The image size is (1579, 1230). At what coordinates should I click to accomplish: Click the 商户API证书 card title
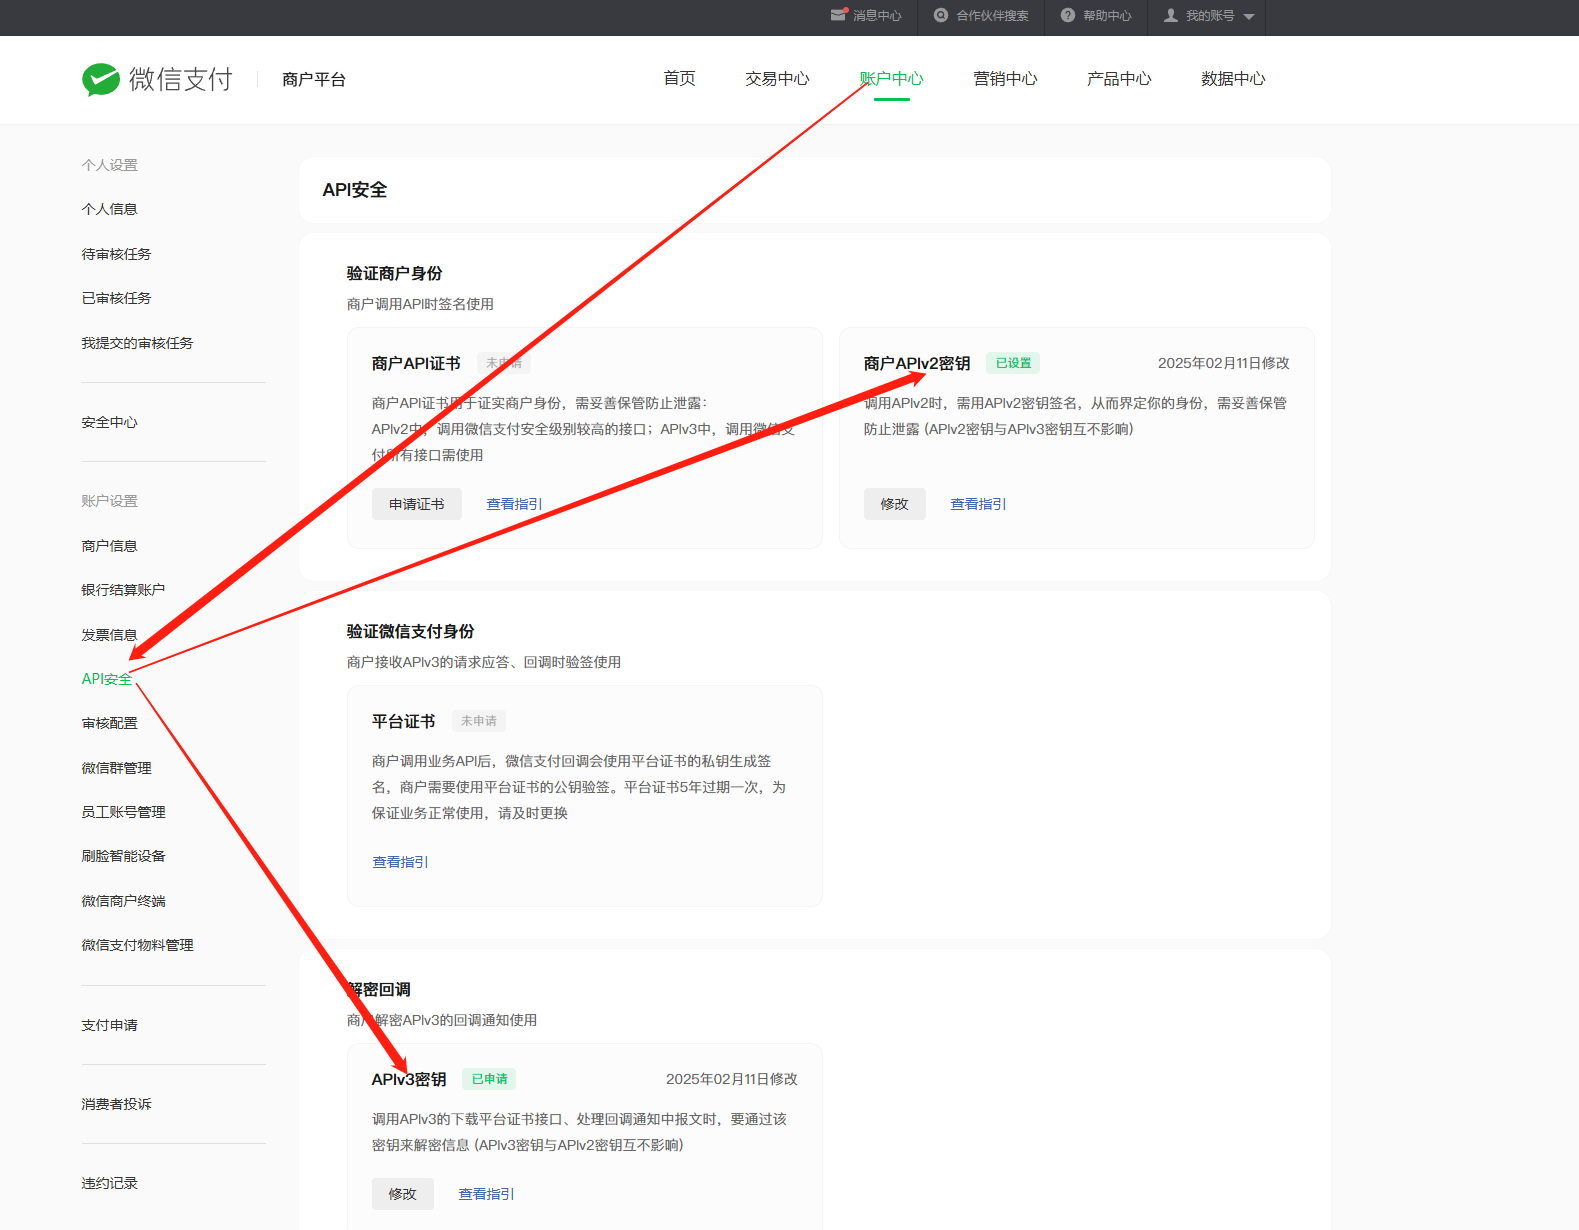(416, 363)
